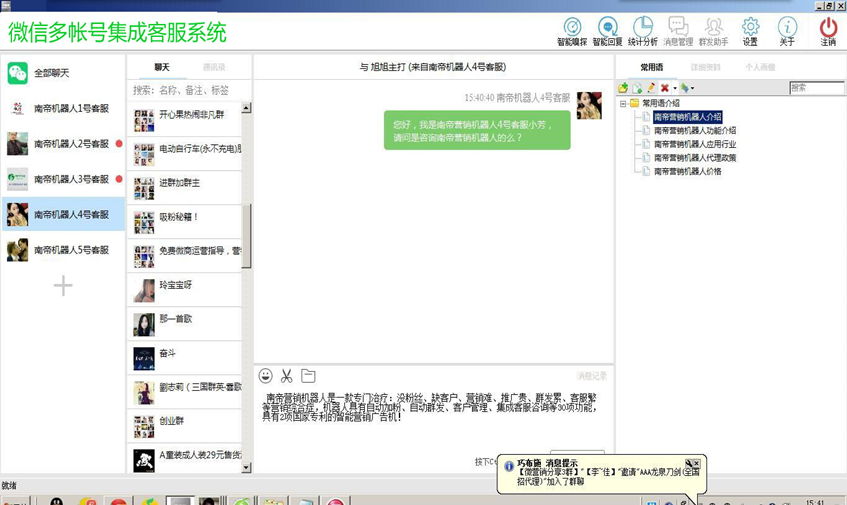This screenshot has width=847, height=505.
Task: Open chat 开心果热闹非凡群
Action: coord(184,119)
